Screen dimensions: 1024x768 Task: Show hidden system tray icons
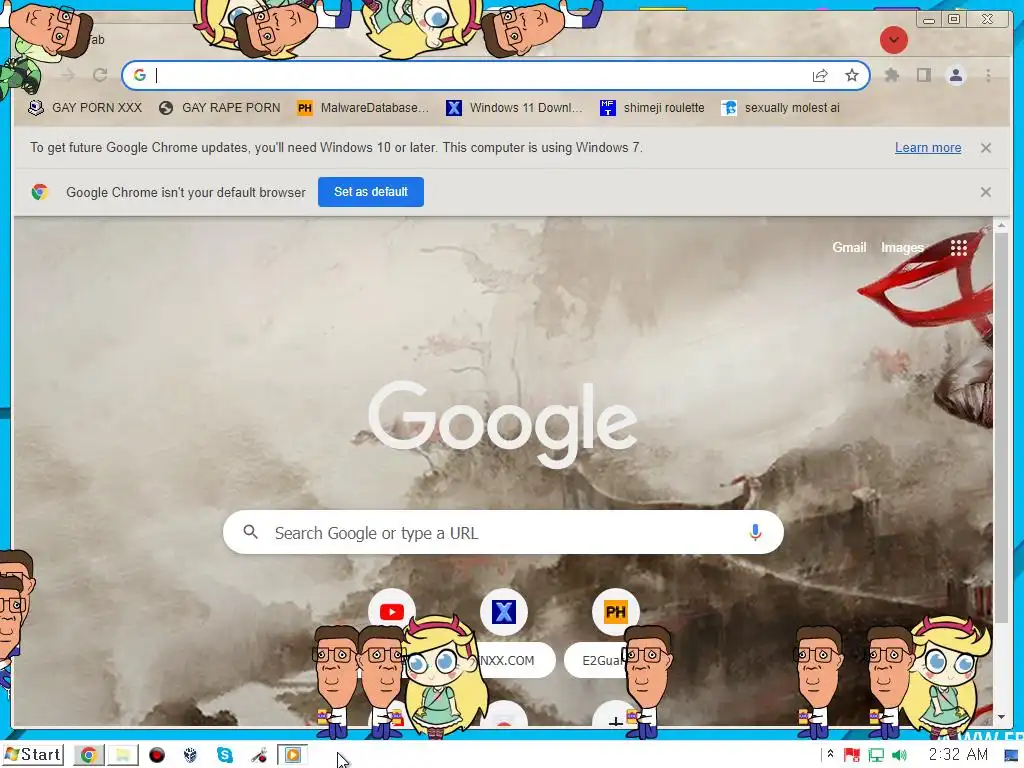pos(830,754)
